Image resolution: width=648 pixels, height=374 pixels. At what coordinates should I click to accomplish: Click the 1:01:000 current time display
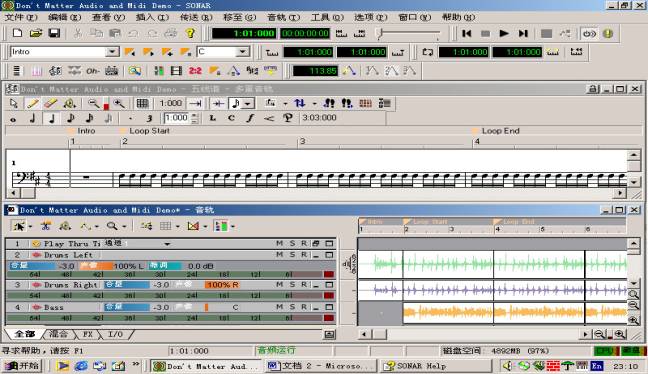pos(243,33)
